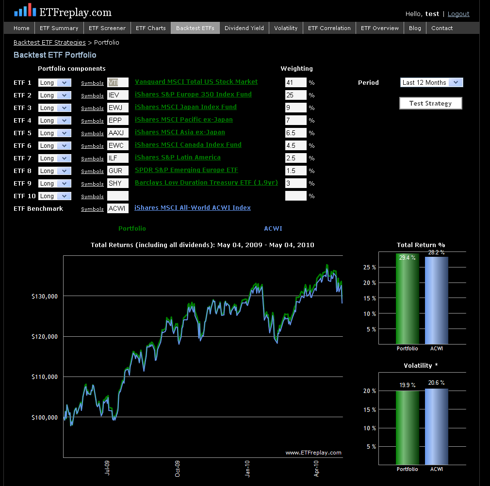Click ETF 1 weighting field showing 41
Screen dimensions: 490x486
tap(296, 83)
